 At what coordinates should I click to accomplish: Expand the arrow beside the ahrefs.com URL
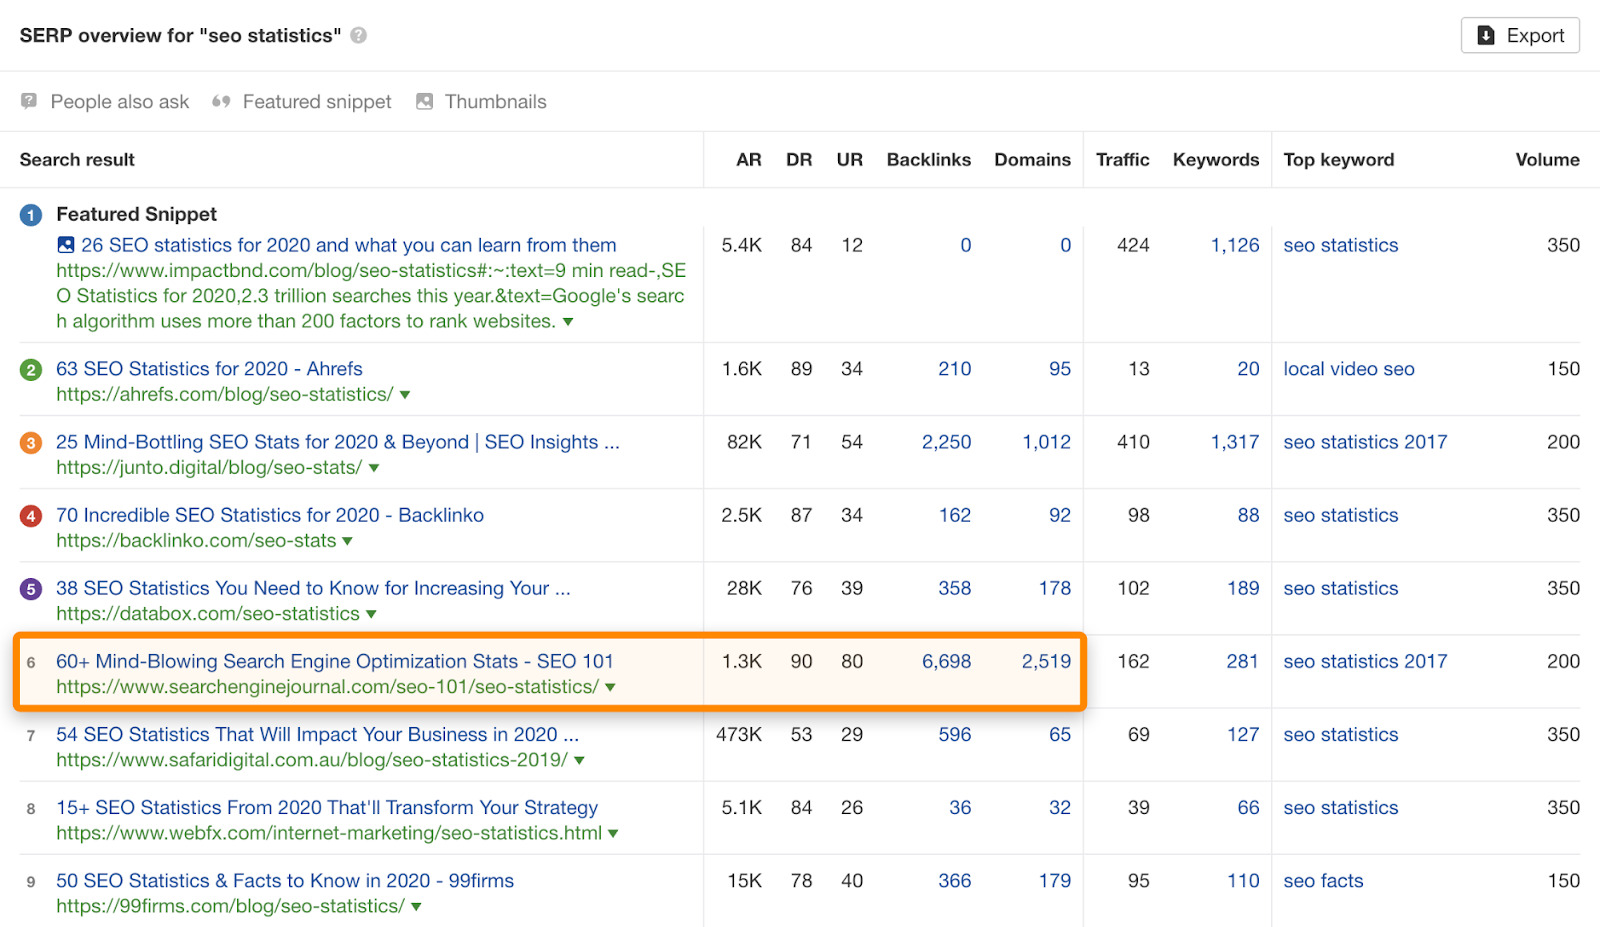405,394
